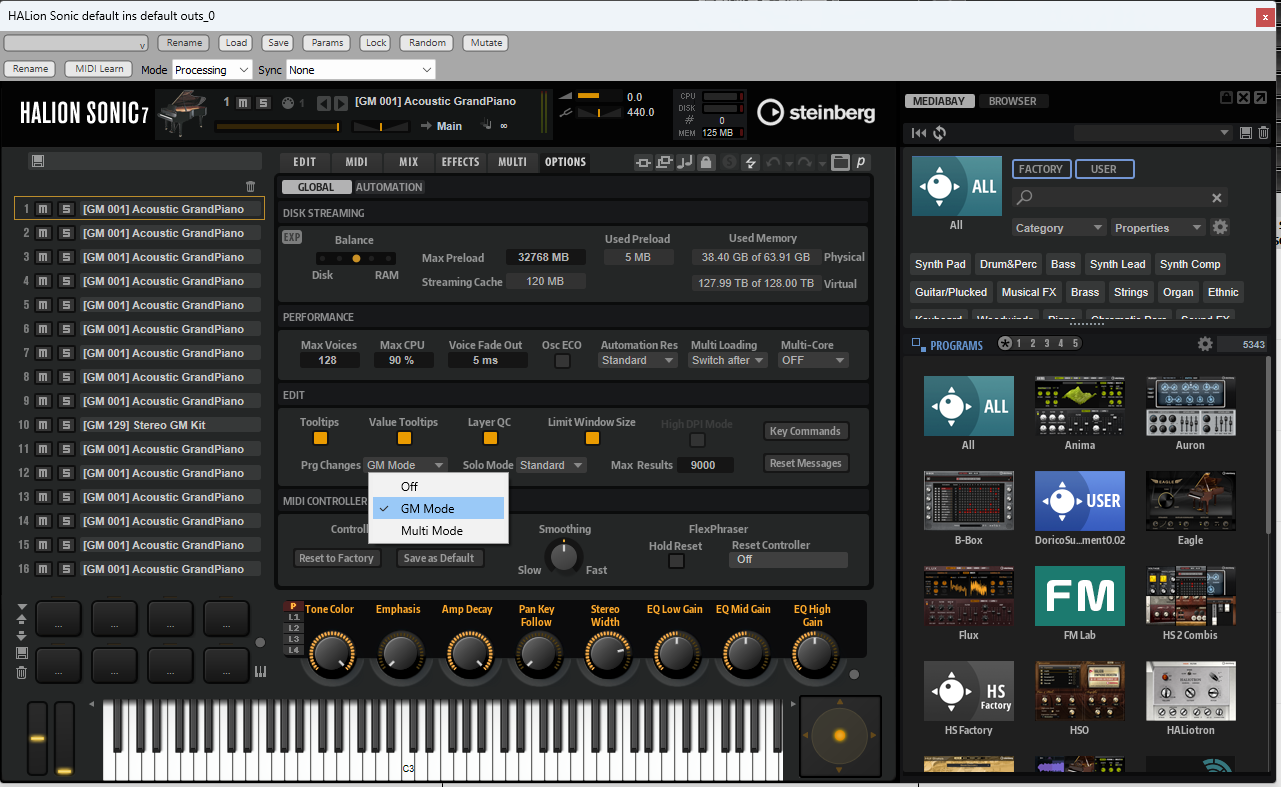
Task: Click the EXP icon in Disk Streaming
Action: click(292, 237)
